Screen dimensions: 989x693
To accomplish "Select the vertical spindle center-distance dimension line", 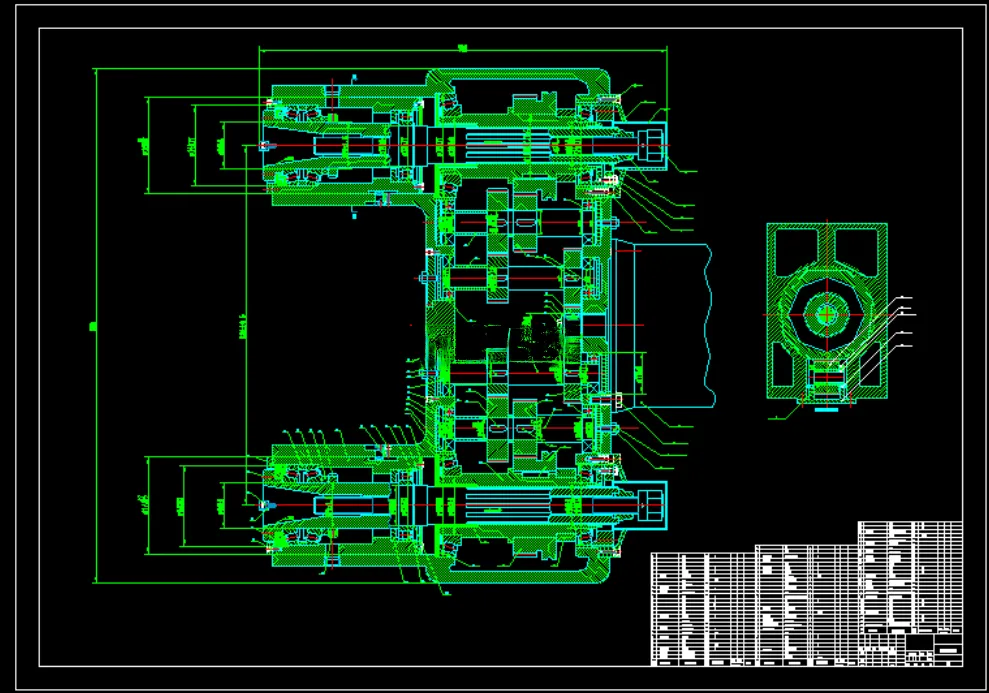I will pyautogui.click(x=246, y=325).
